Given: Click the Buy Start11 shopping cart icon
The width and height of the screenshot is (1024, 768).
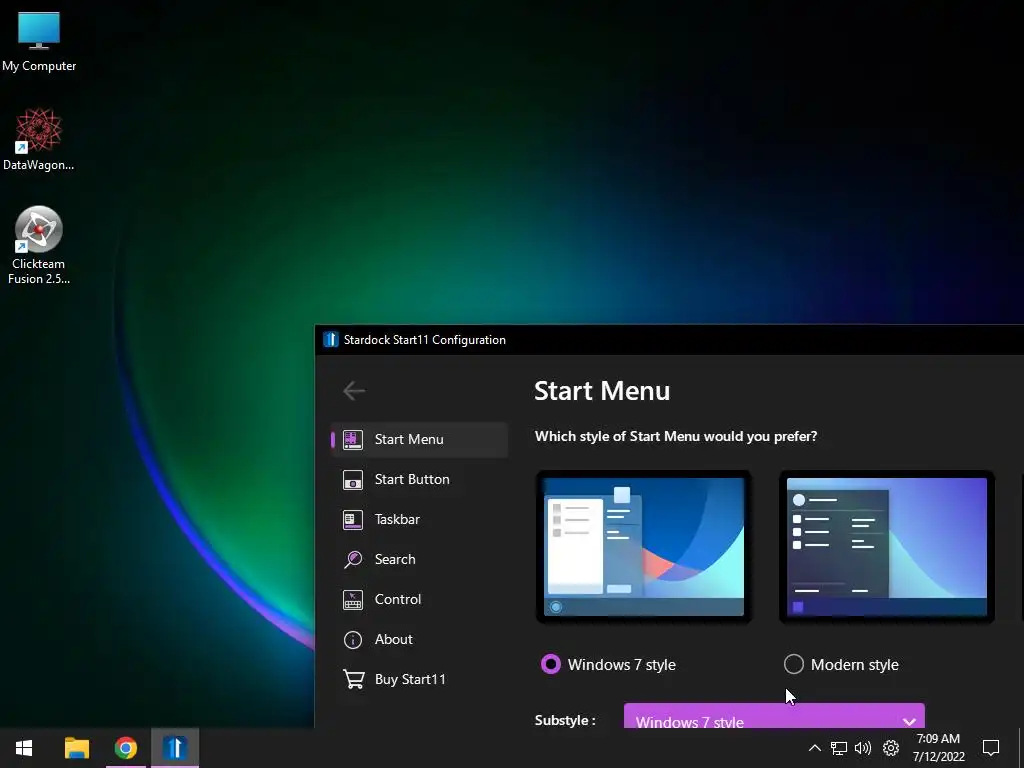Looking at the screenshot, I should point(353,679).
